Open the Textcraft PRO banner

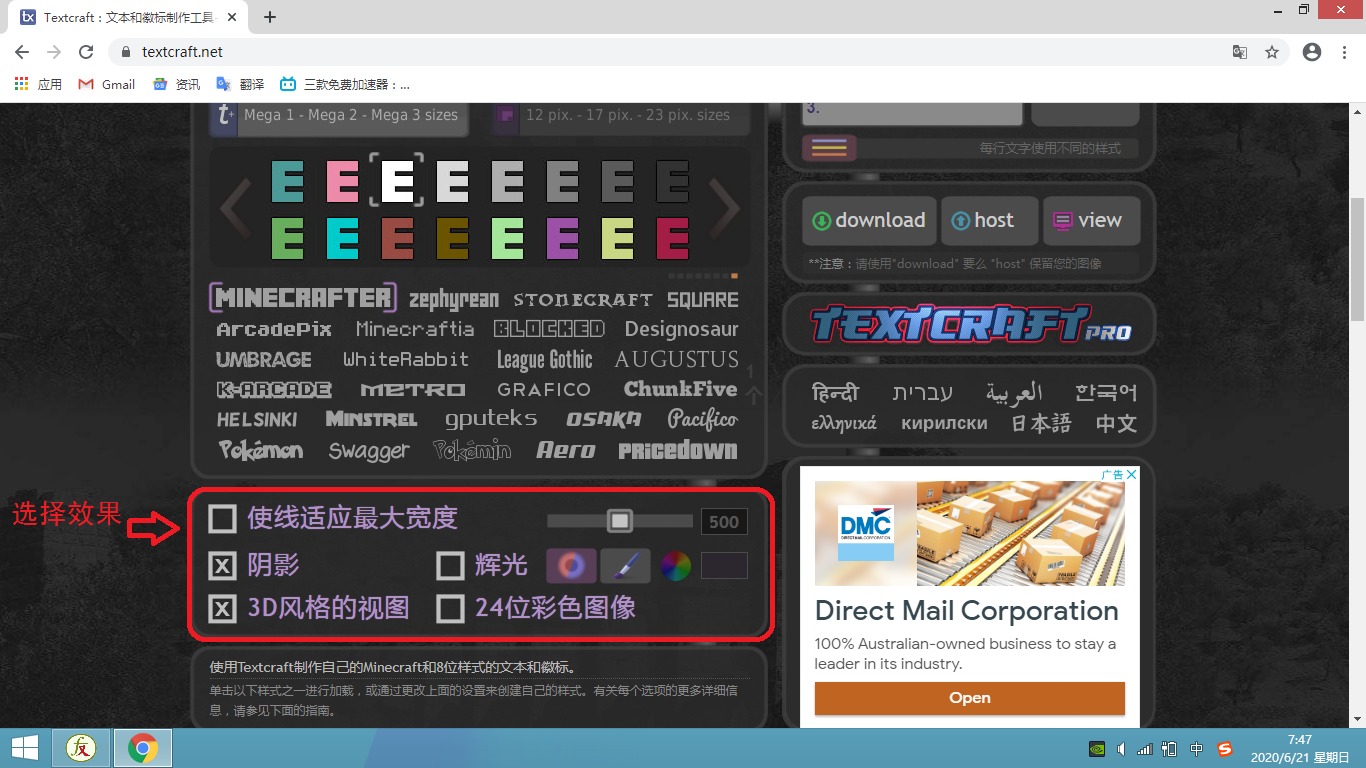969,324
